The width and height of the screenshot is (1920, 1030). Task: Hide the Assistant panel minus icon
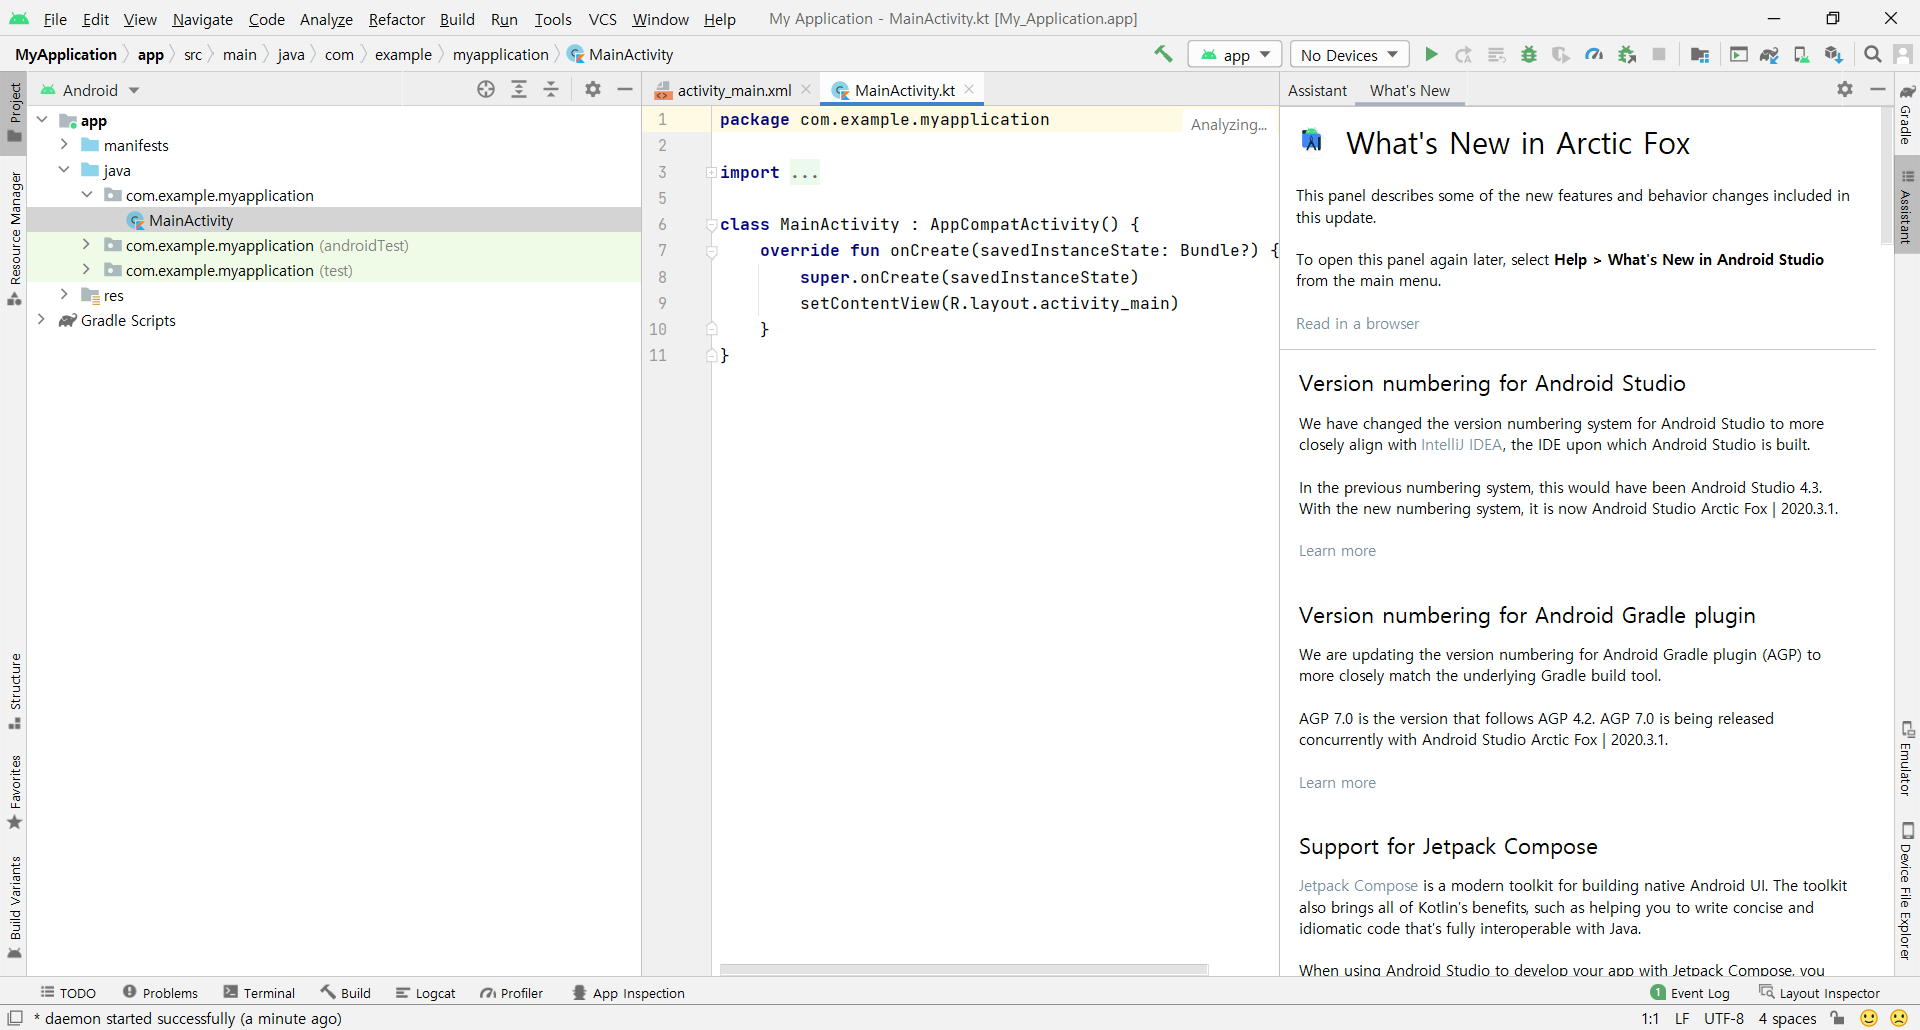1878,89
